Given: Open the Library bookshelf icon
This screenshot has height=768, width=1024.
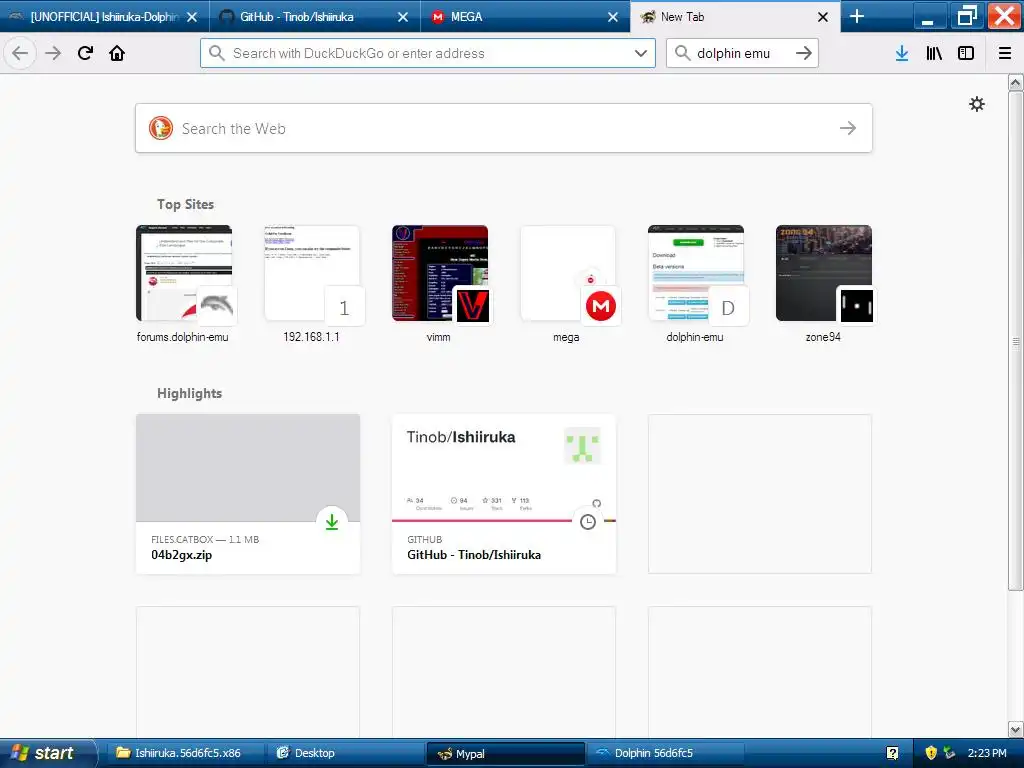Looking at the screenshot, I should click(x=934, y=54).
